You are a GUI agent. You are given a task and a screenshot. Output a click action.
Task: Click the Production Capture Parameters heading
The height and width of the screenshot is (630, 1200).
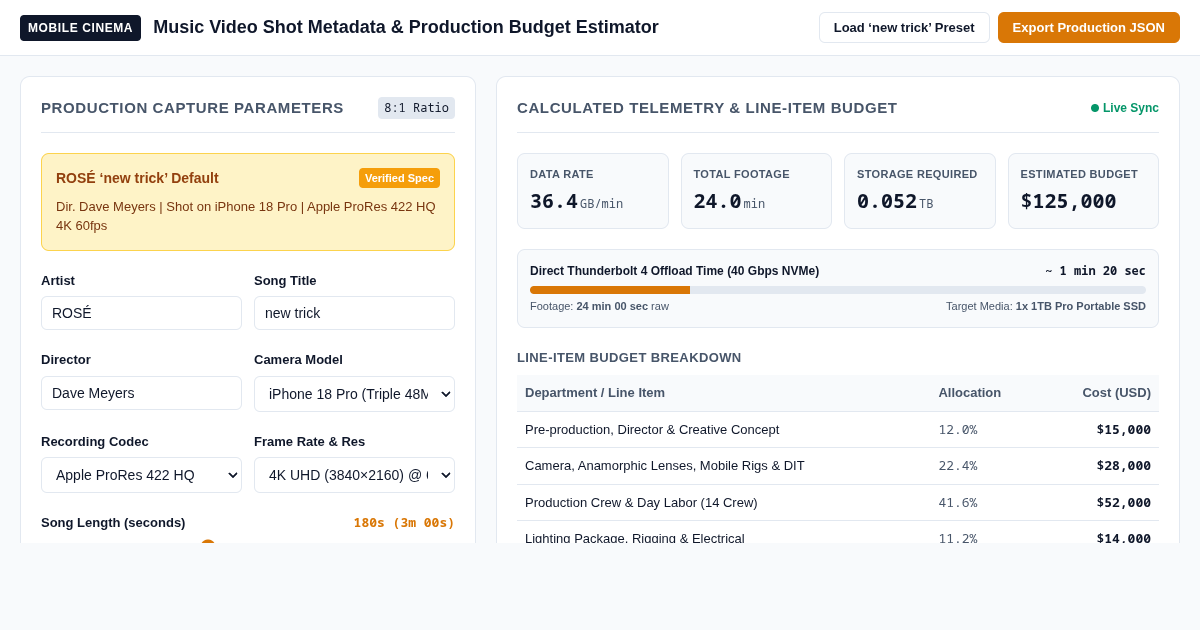click(192, 108)
